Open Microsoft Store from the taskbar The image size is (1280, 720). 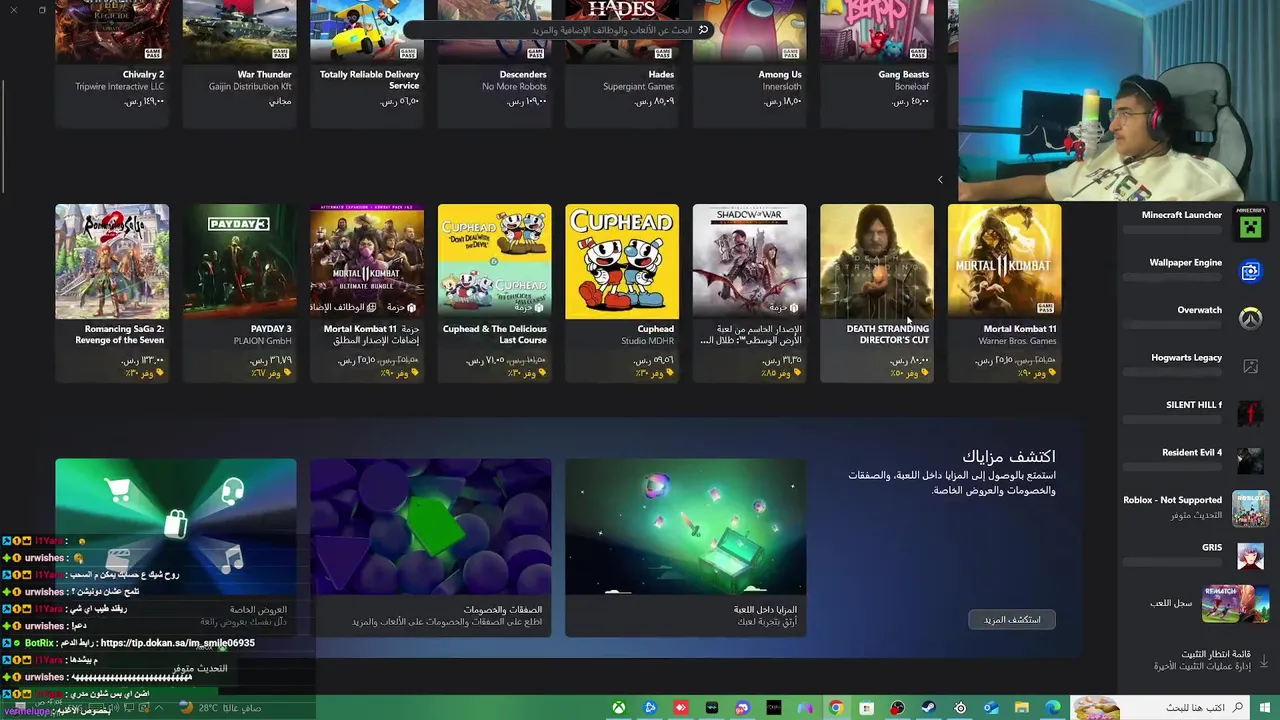(x=867, y=708)
